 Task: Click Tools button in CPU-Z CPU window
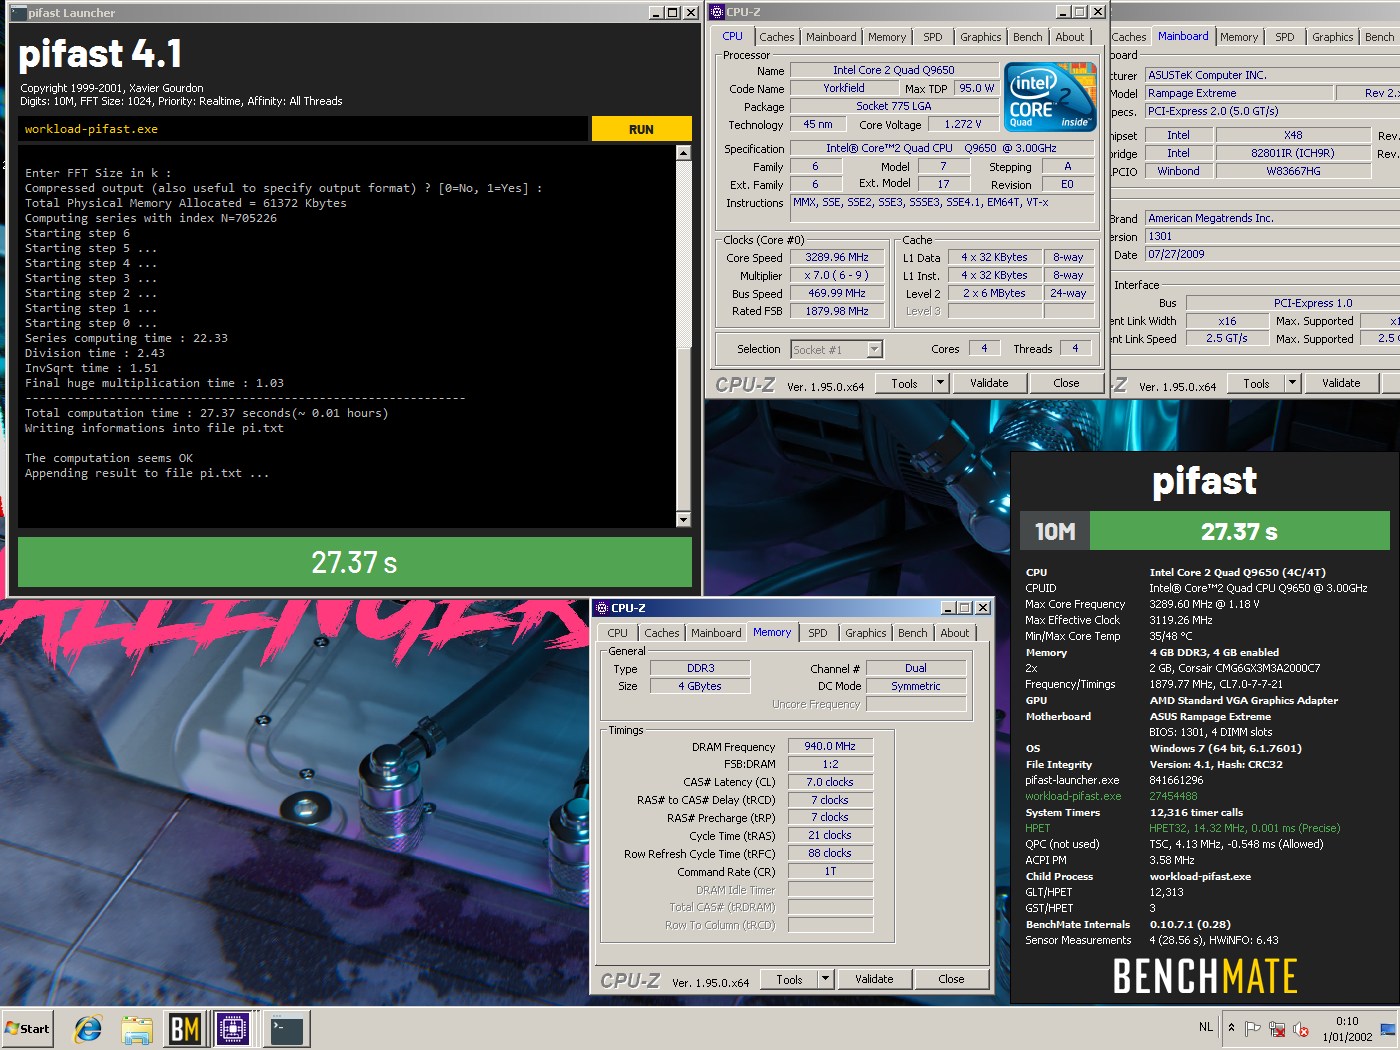[x=904, y=383]
